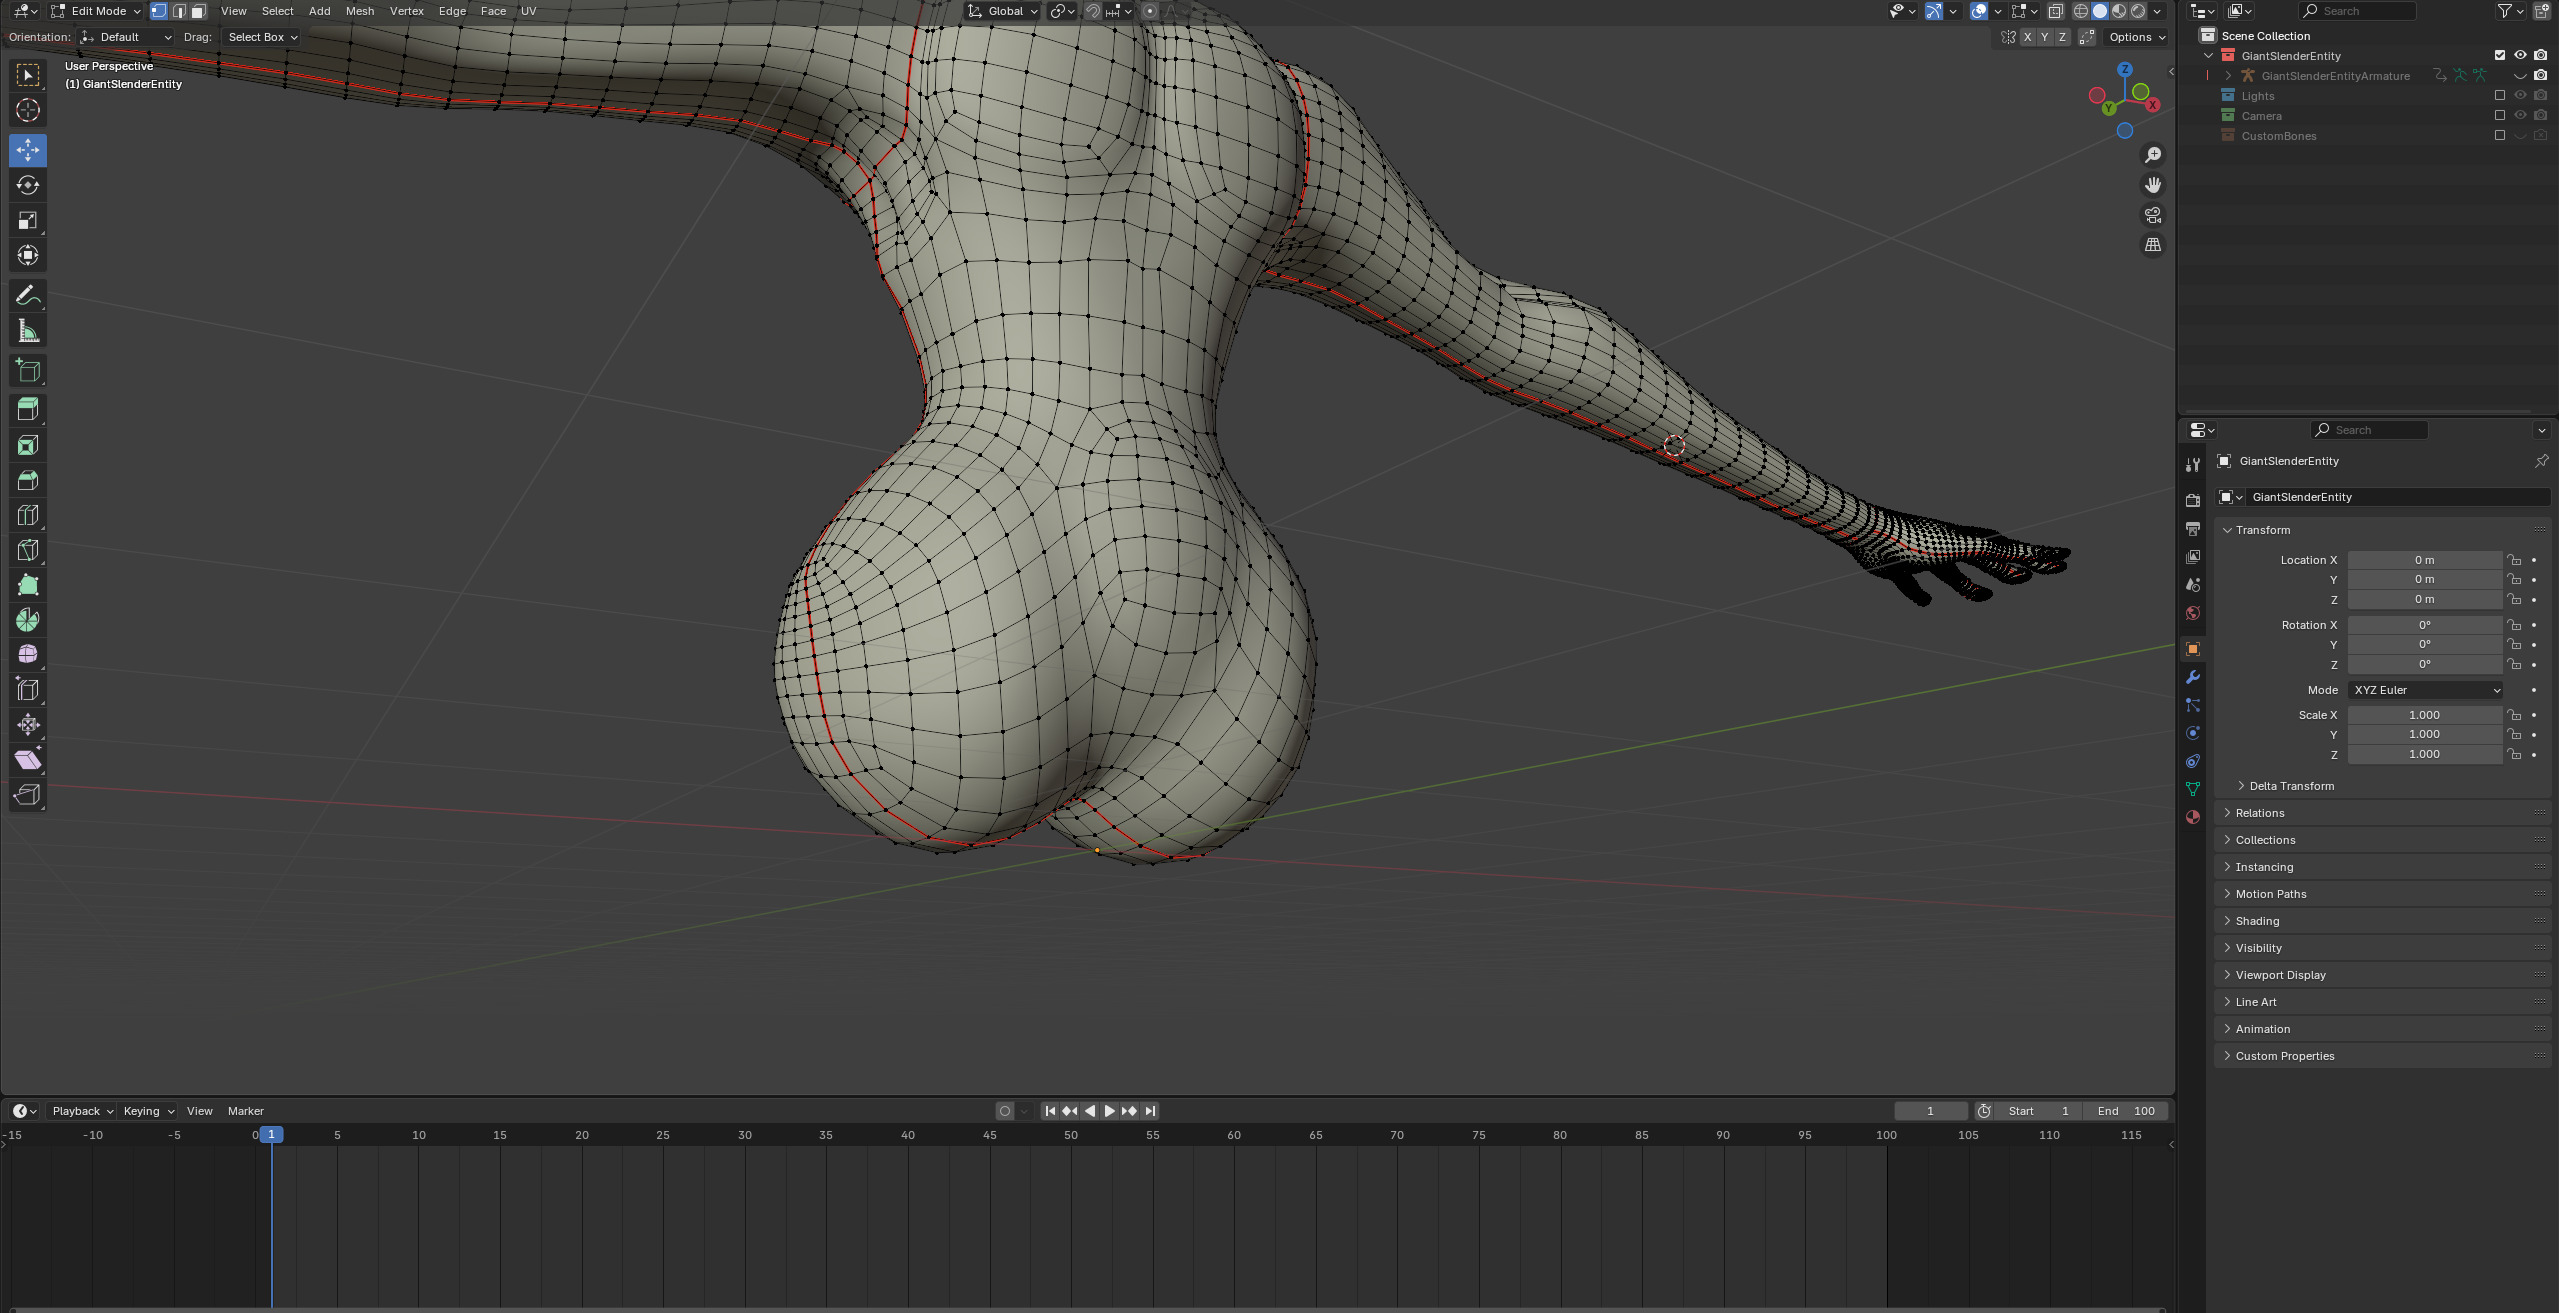Open the Orientation Default dropdown
This screenshot has height=1313, width=2559.
(x=126, y=37)
